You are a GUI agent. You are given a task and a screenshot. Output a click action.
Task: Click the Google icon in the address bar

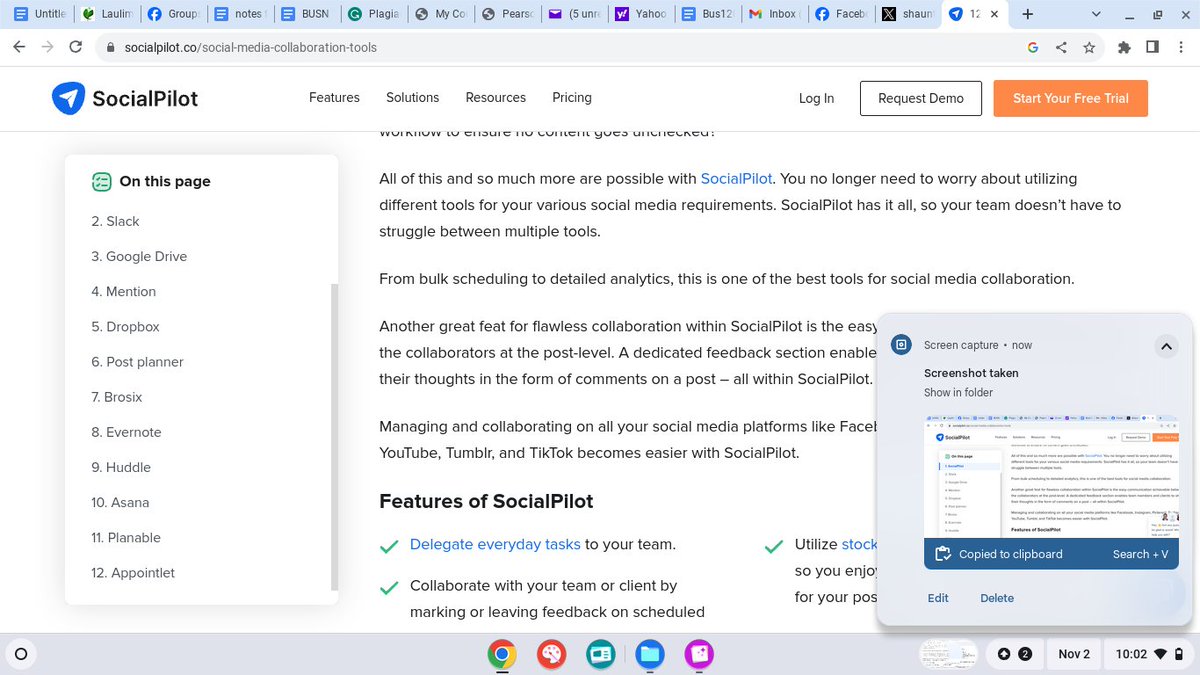click(1033, 47)
